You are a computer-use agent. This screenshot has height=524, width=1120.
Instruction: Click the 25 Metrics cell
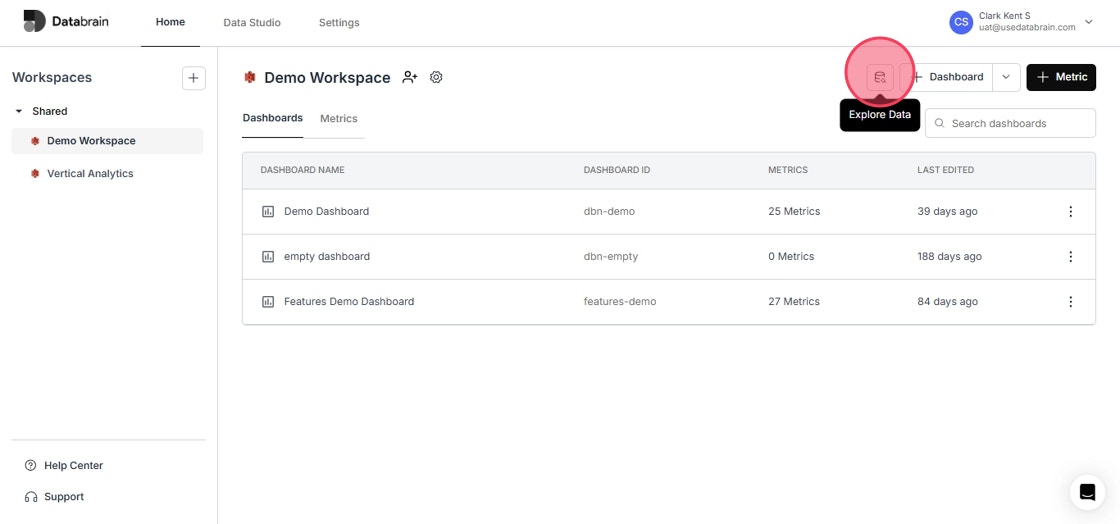794,211
